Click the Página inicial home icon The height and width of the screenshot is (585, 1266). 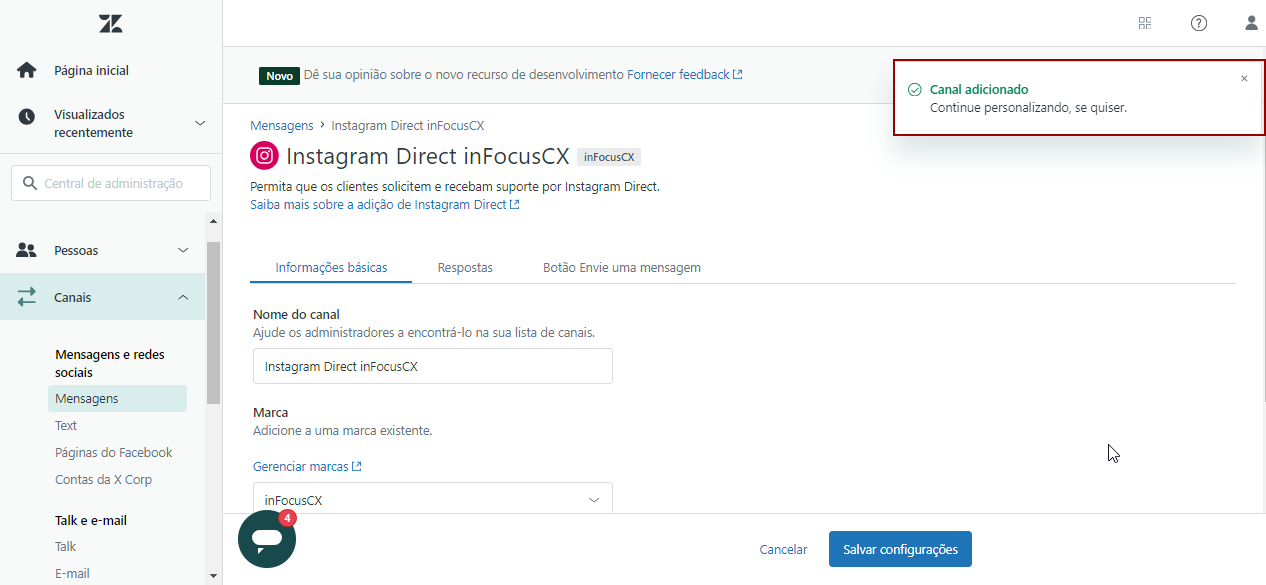pyautogui.click(x=27, y=71)
